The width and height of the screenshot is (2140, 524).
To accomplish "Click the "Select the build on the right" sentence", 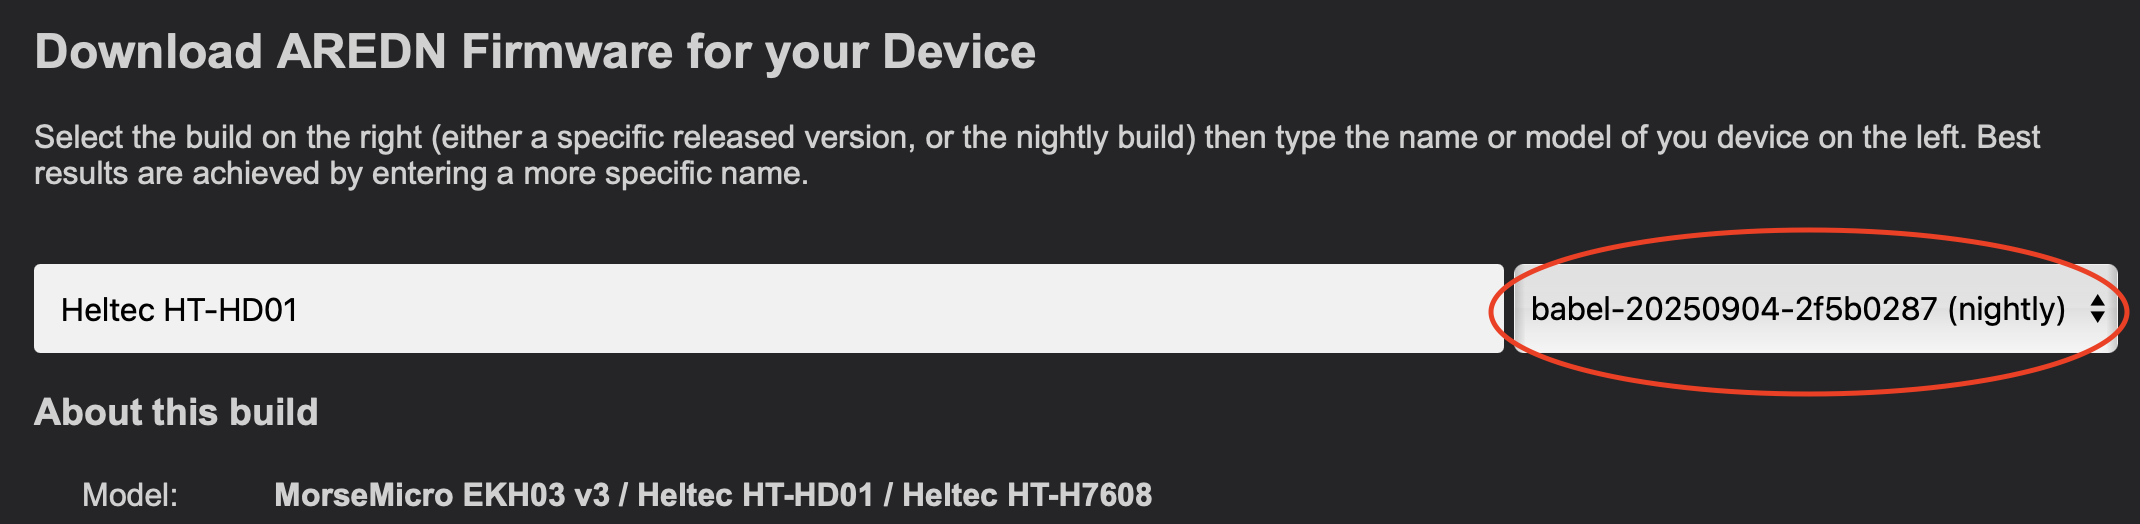I will (228, 137).
